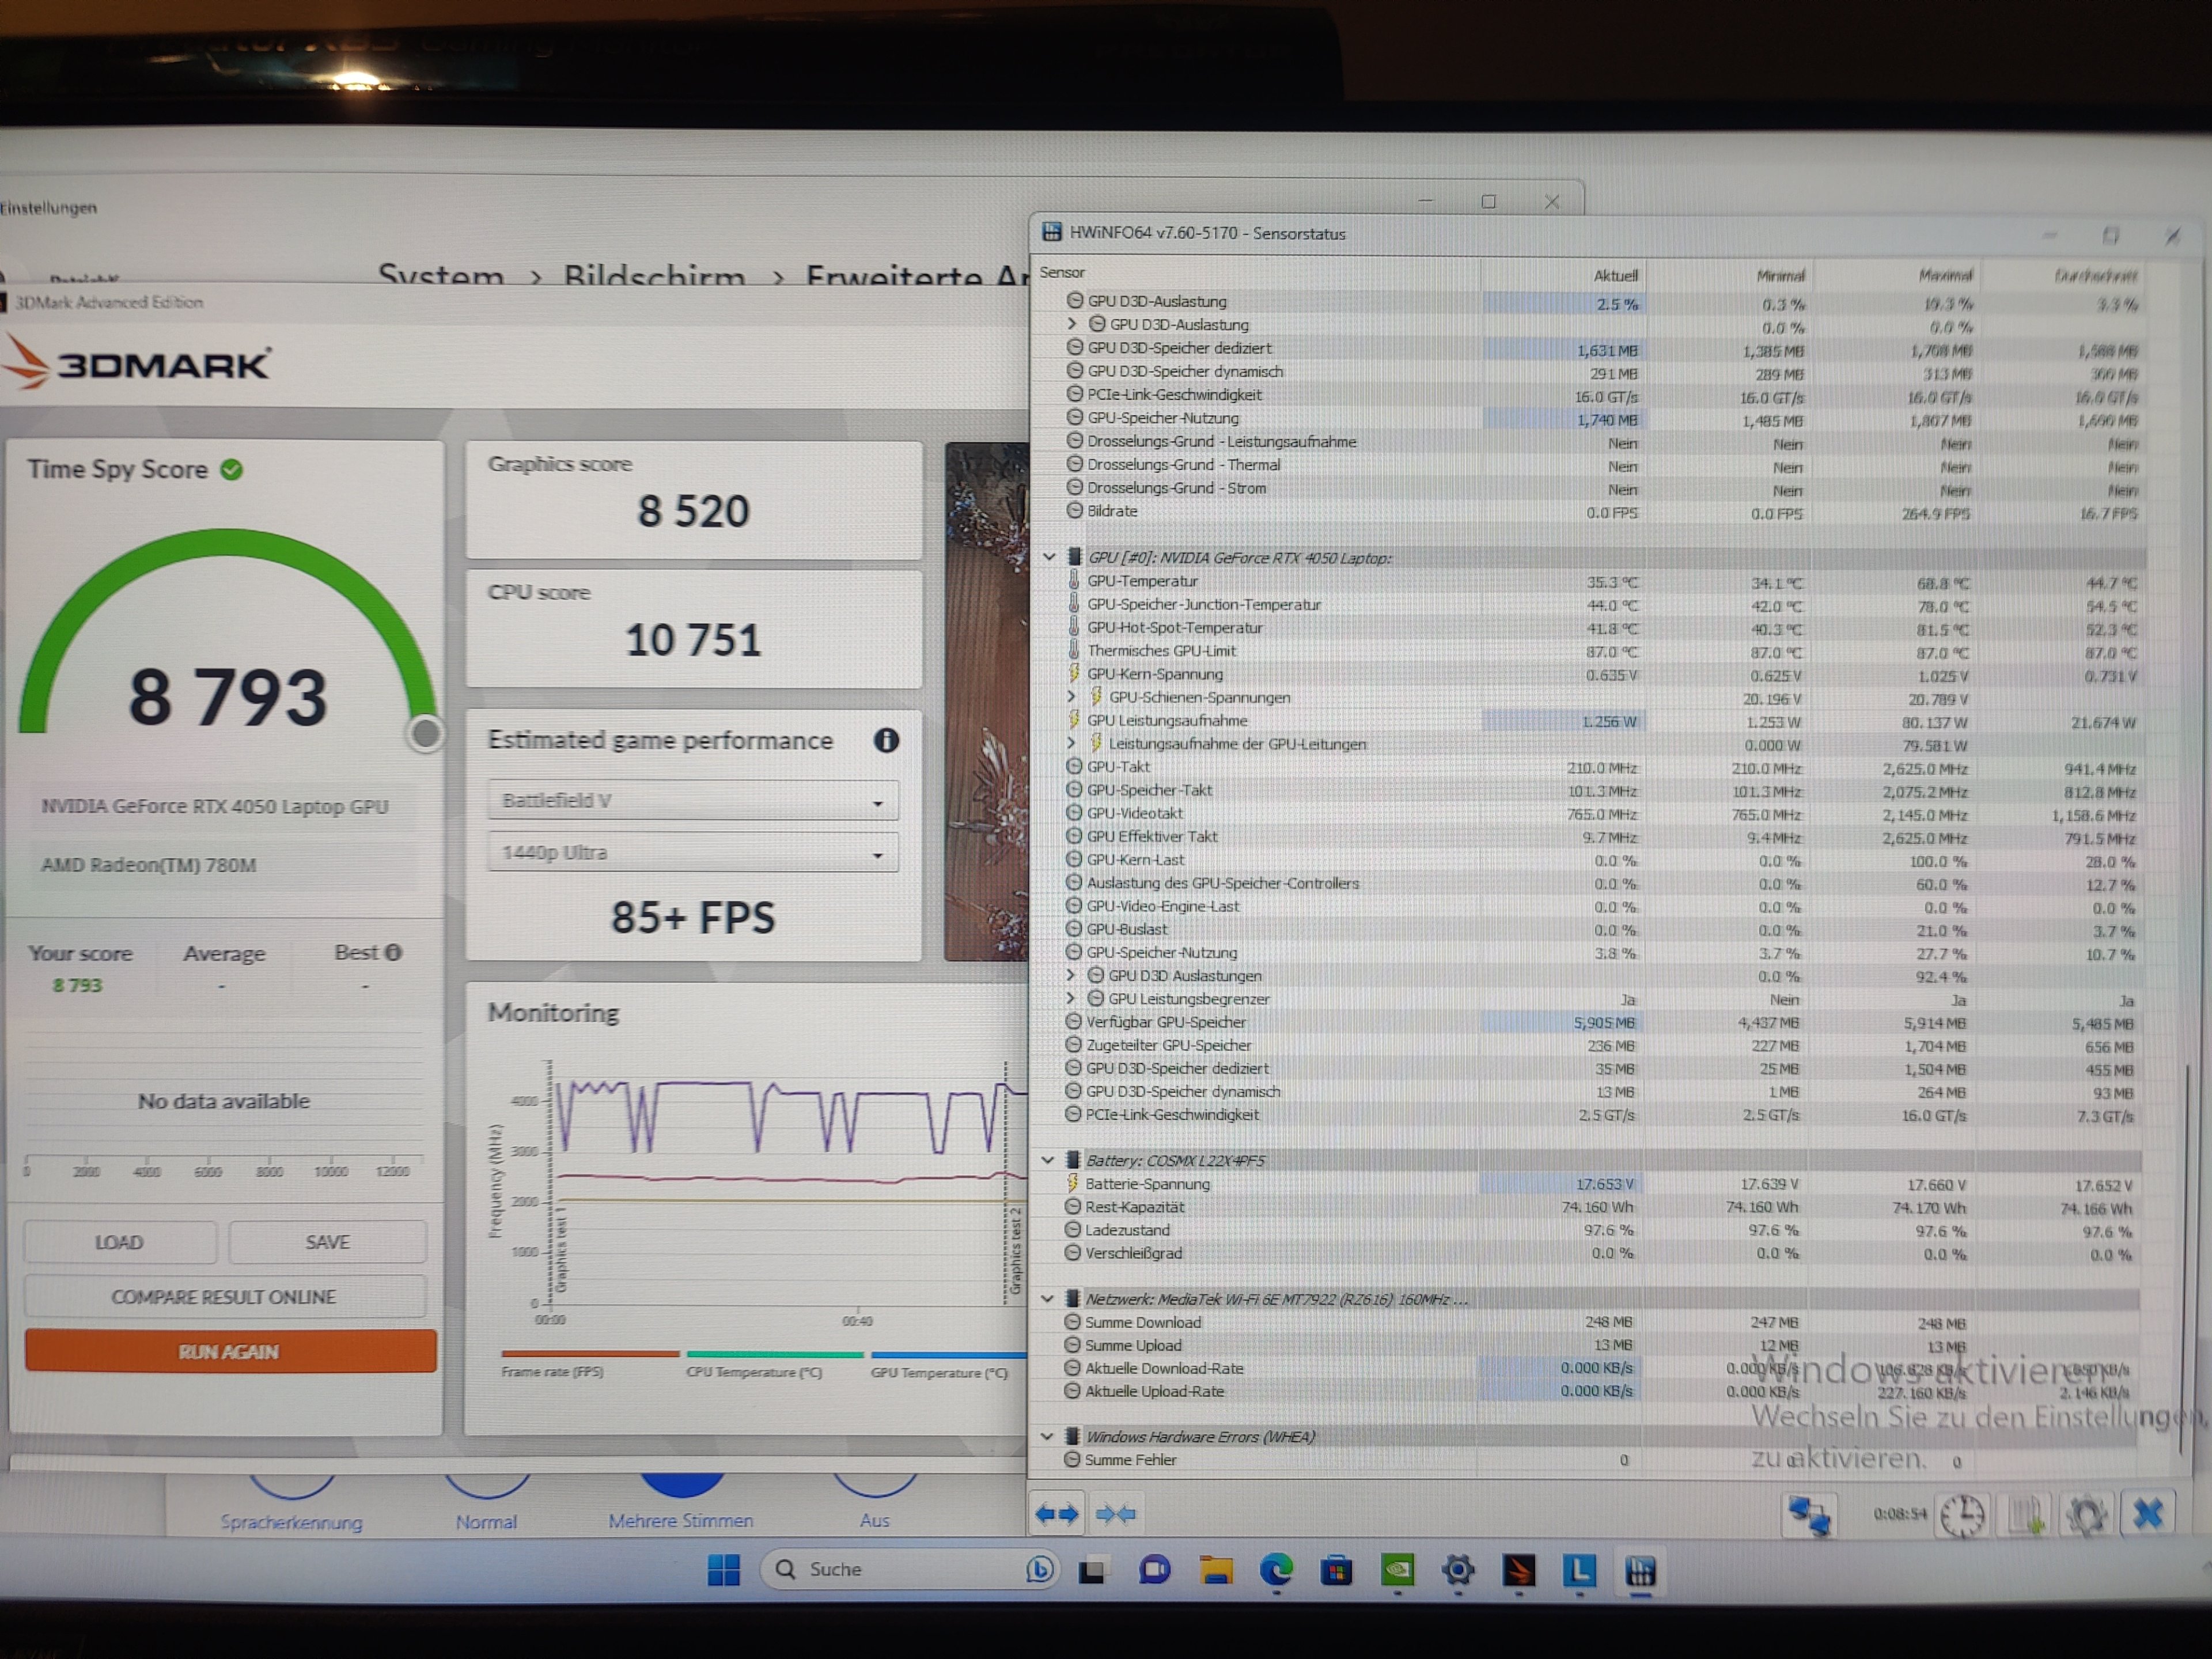
Task: Click the SAVE result button
Action: pyautogui.click(x=327, y=1242)
